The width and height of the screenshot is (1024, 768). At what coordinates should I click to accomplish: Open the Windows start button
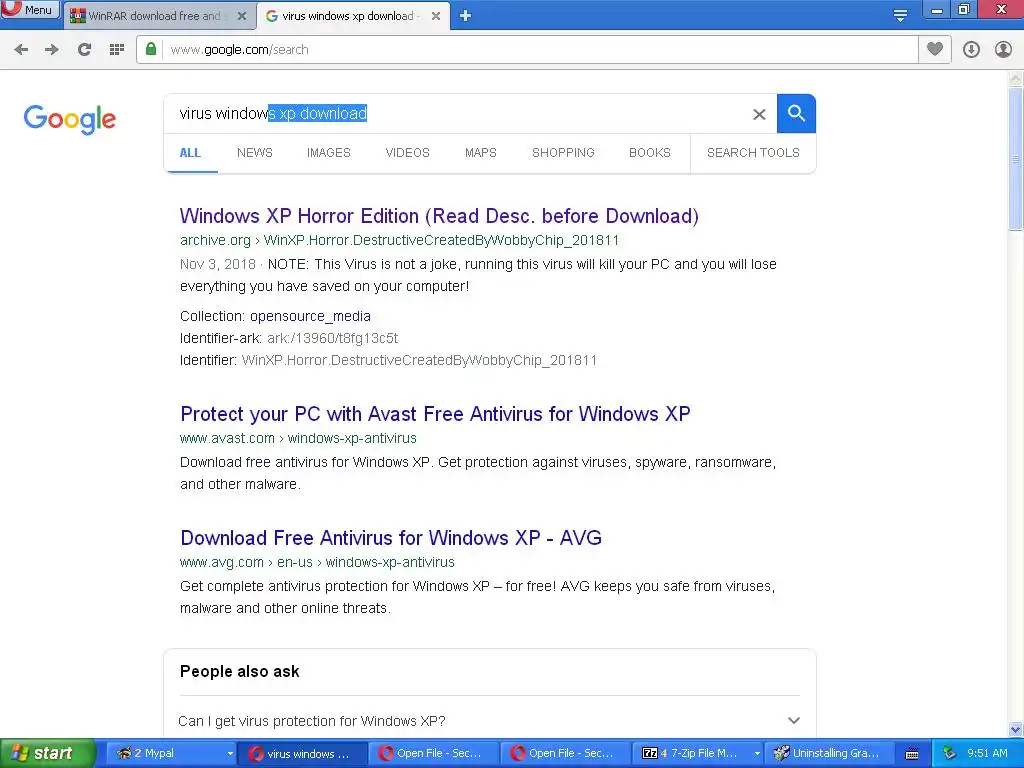click(47, 753)
